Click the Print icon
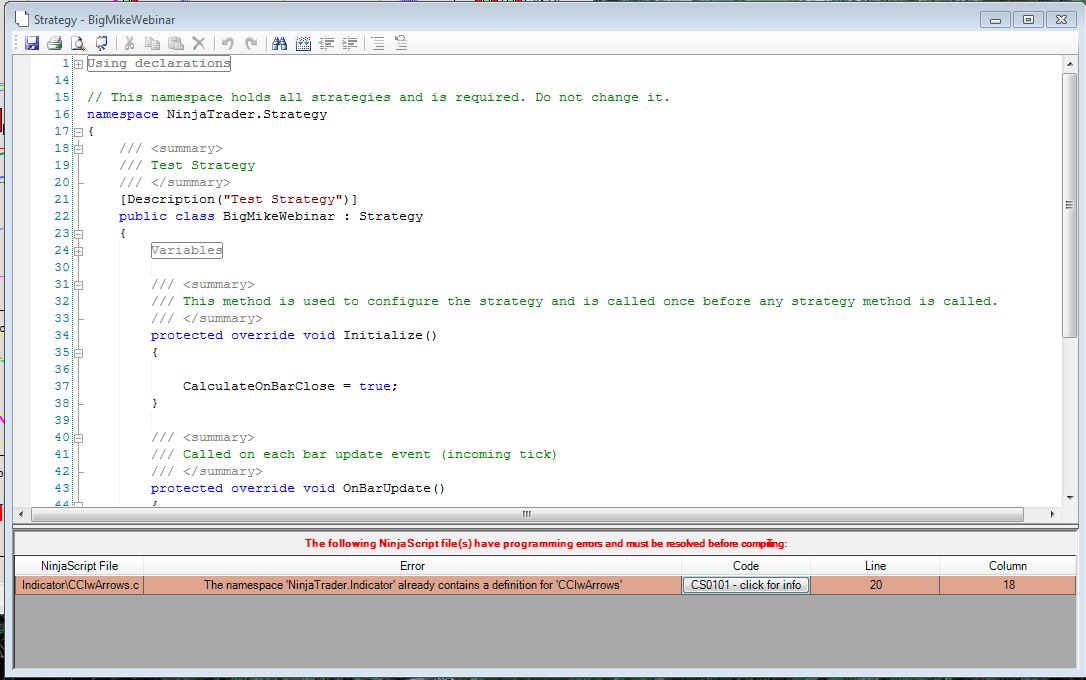The width and height of the screenshot is (1086, 680). (x=55, y=43)
